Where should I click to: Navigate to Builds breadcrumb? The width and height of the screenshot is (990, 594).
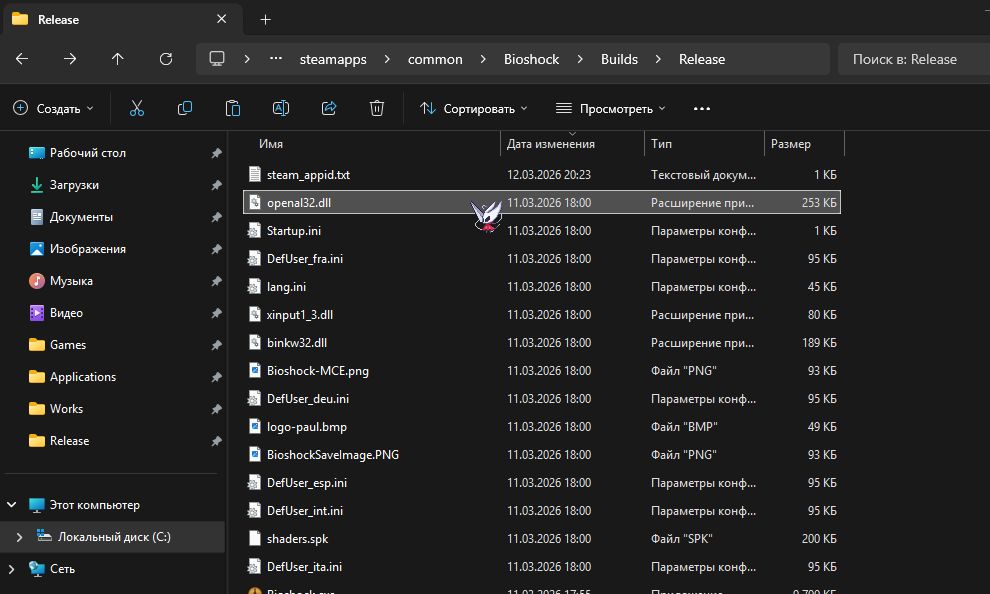619,59
